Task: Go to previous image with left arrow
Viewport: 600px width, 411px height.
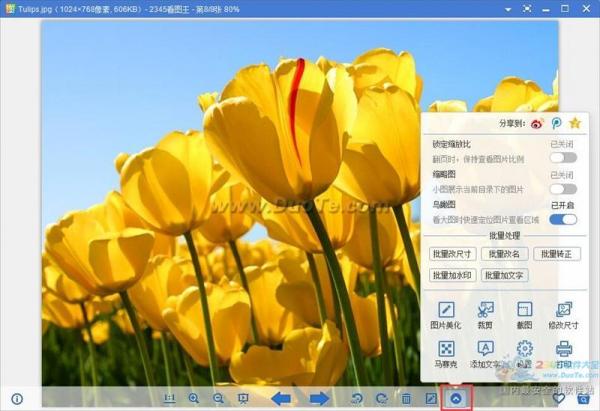Action: (x=280, y=399)
